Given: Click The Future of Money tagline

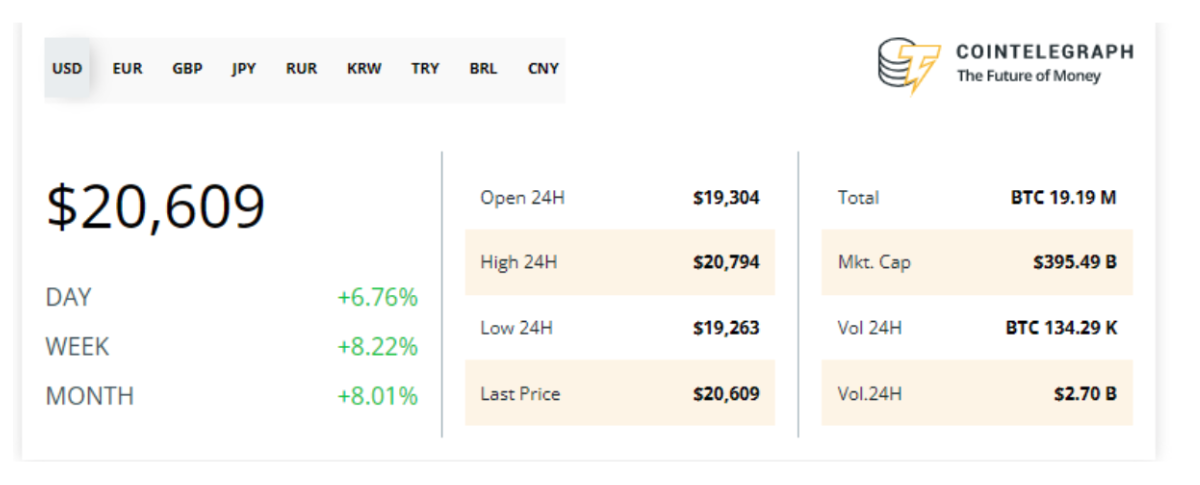Looking at the screenshot, I should (x=1028, y=76).
